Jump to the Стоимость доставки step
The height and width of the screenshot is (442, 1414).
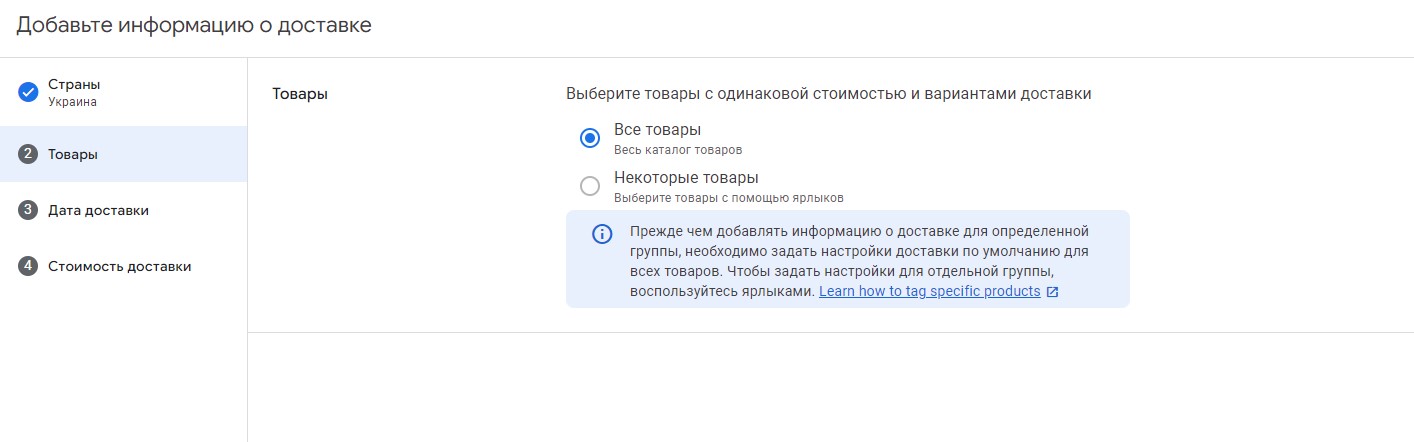click(119, 266)
